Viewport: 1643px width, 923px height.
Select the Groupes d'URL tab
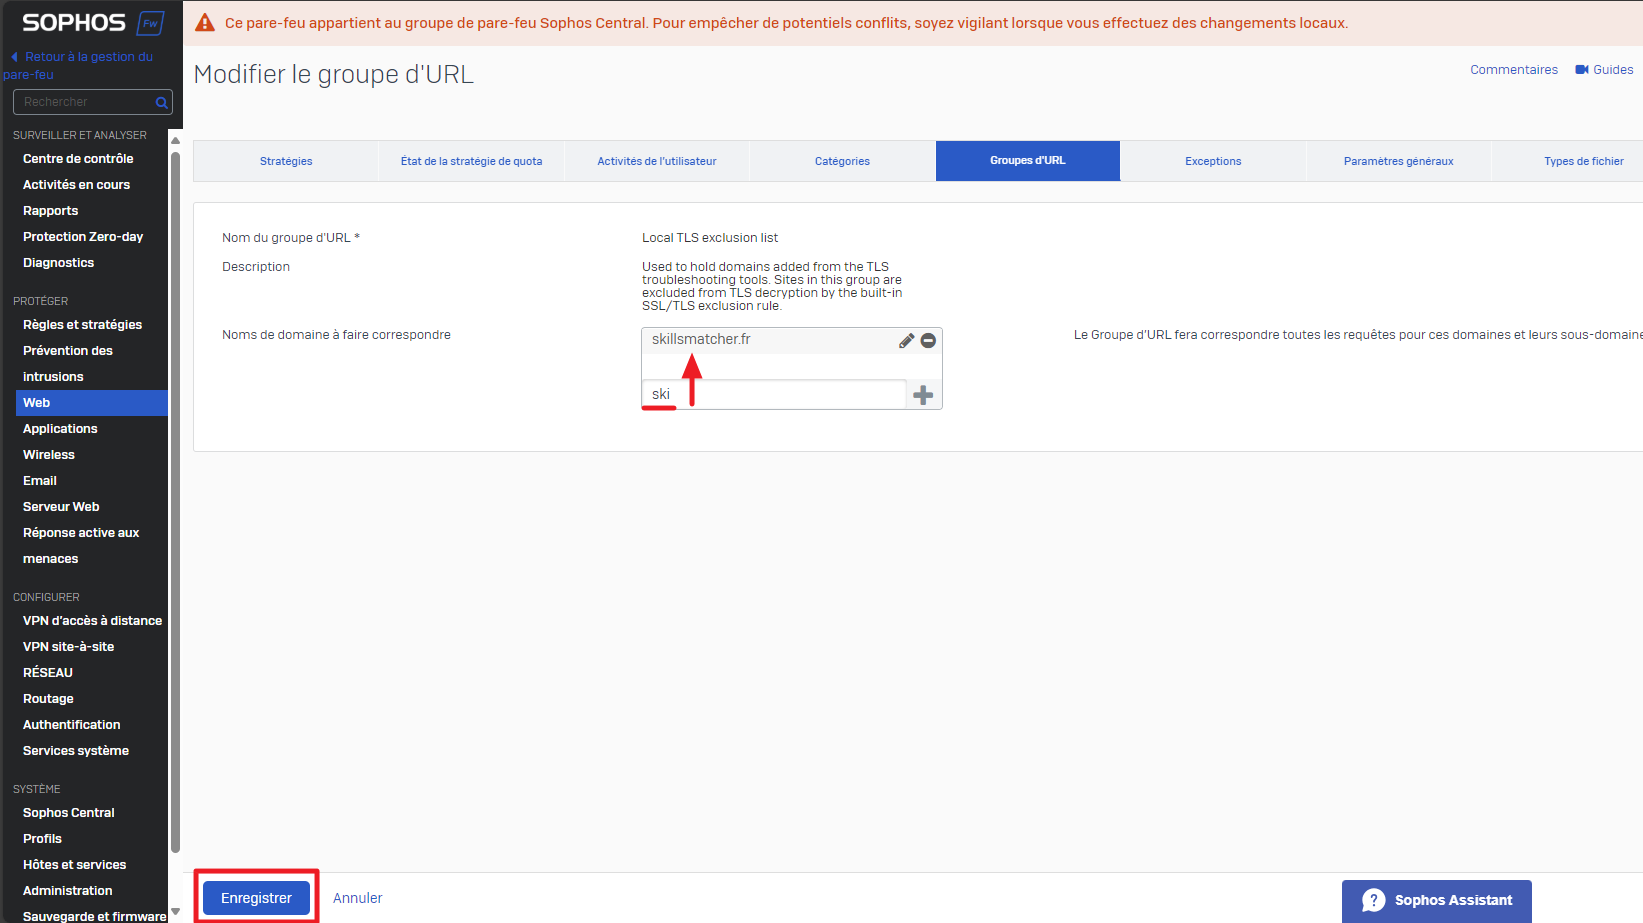pos(1028,161)
